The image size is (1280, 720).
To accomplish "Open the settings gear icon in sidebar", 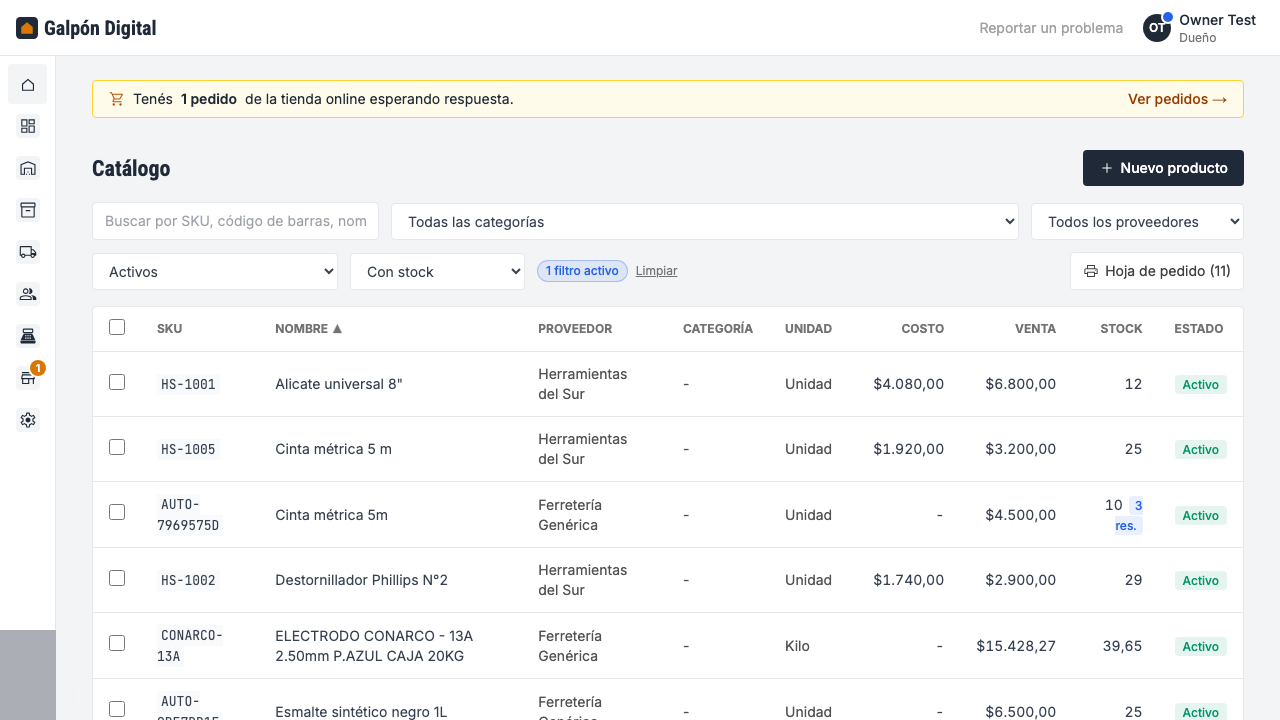I will [x=28, y=420].
